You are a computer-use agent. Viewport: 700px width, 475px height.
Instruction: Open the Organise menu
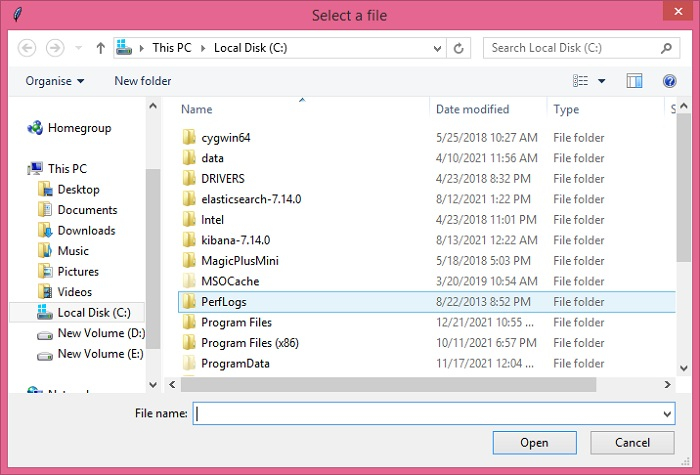click(x=55, y=81)
